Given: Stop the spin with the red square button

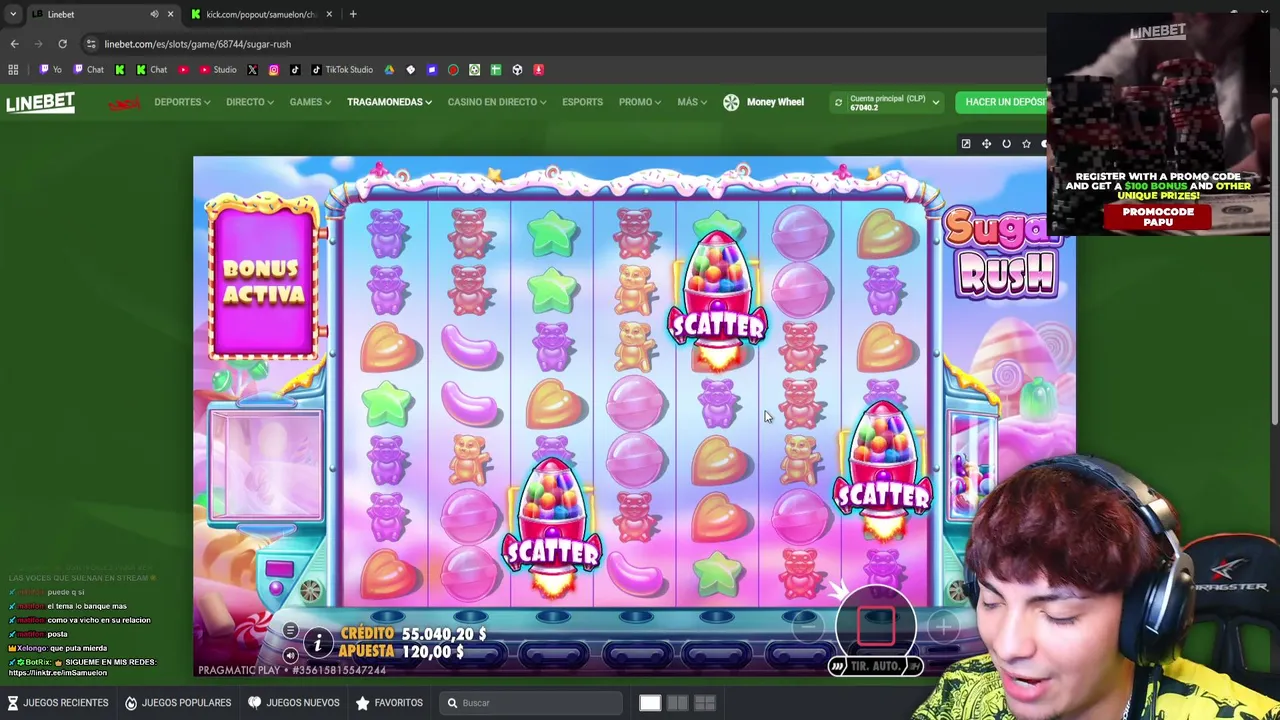Looking at the screenshot, I should pyautogui.click(x=876, y=625).
